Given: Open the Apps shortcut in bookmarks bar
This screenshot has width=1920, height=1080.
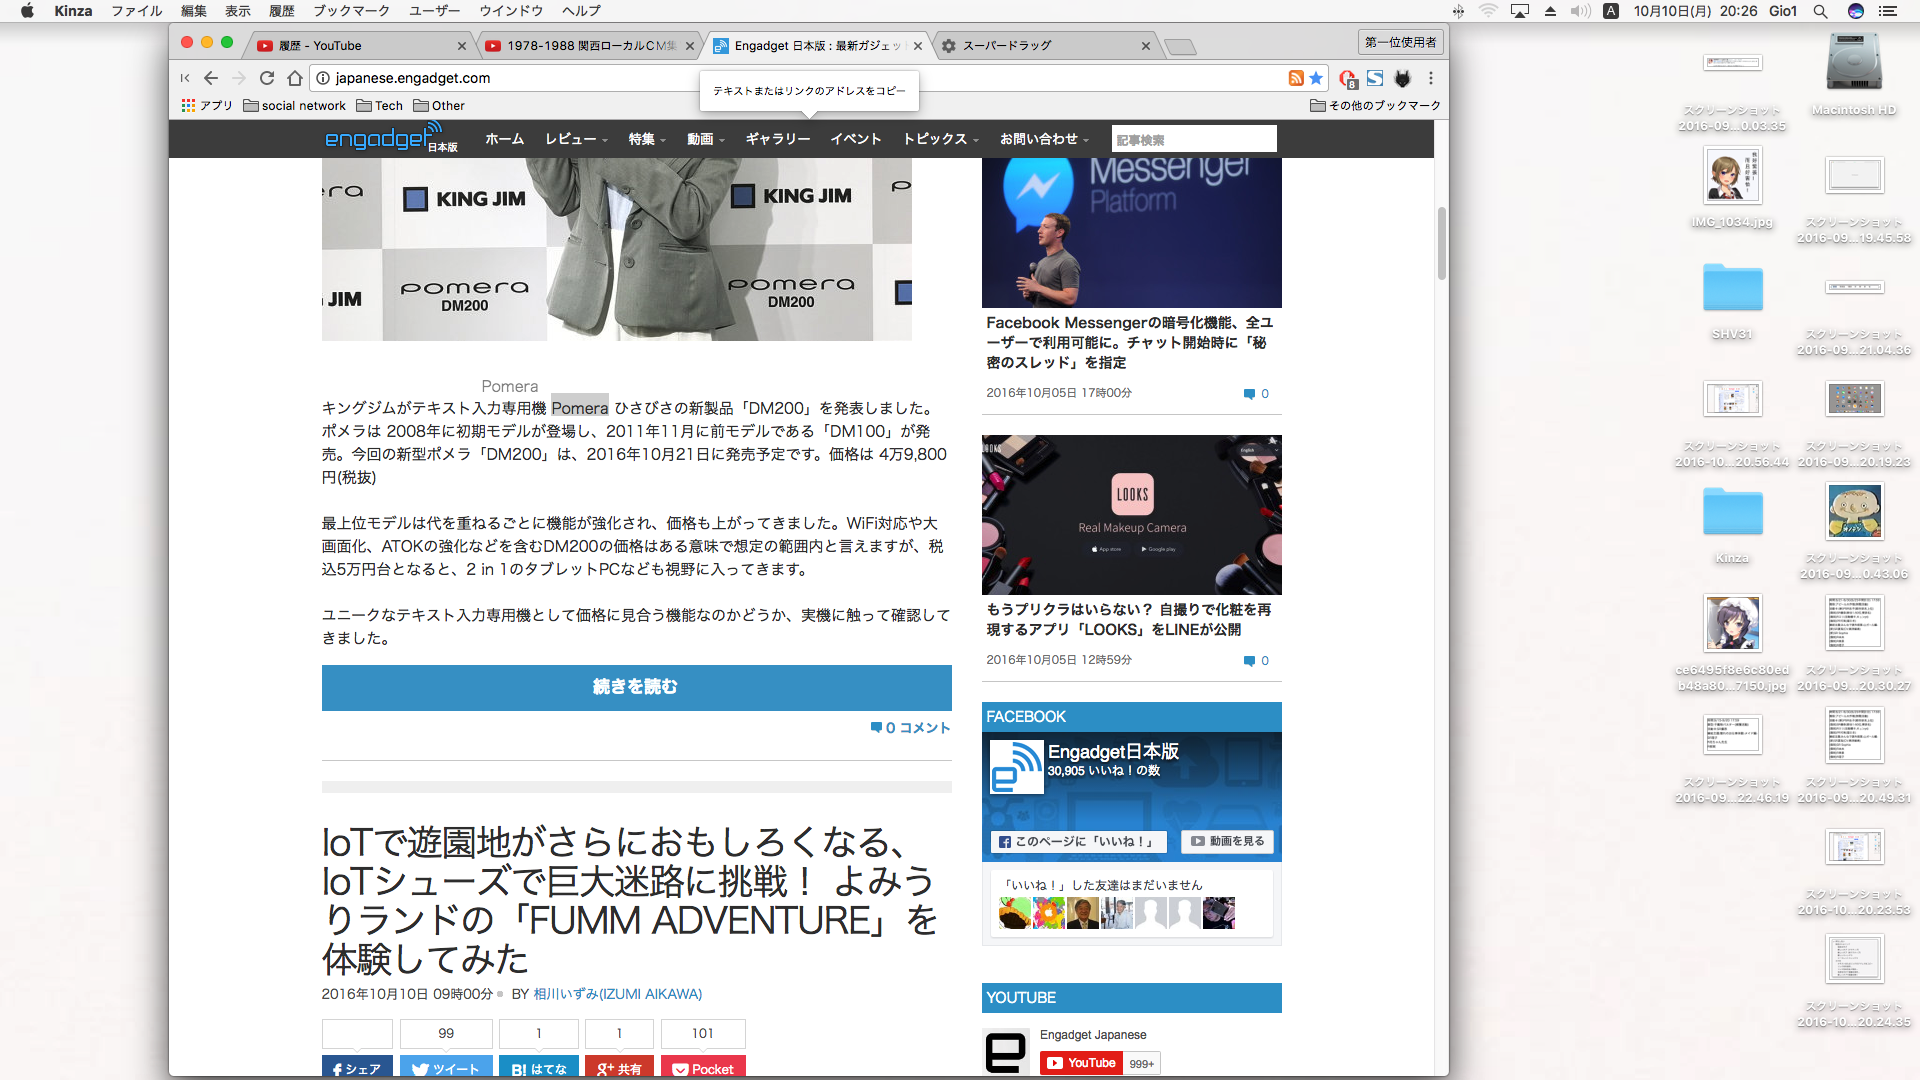Looking at the screenshot, I should tap(207, 105).
